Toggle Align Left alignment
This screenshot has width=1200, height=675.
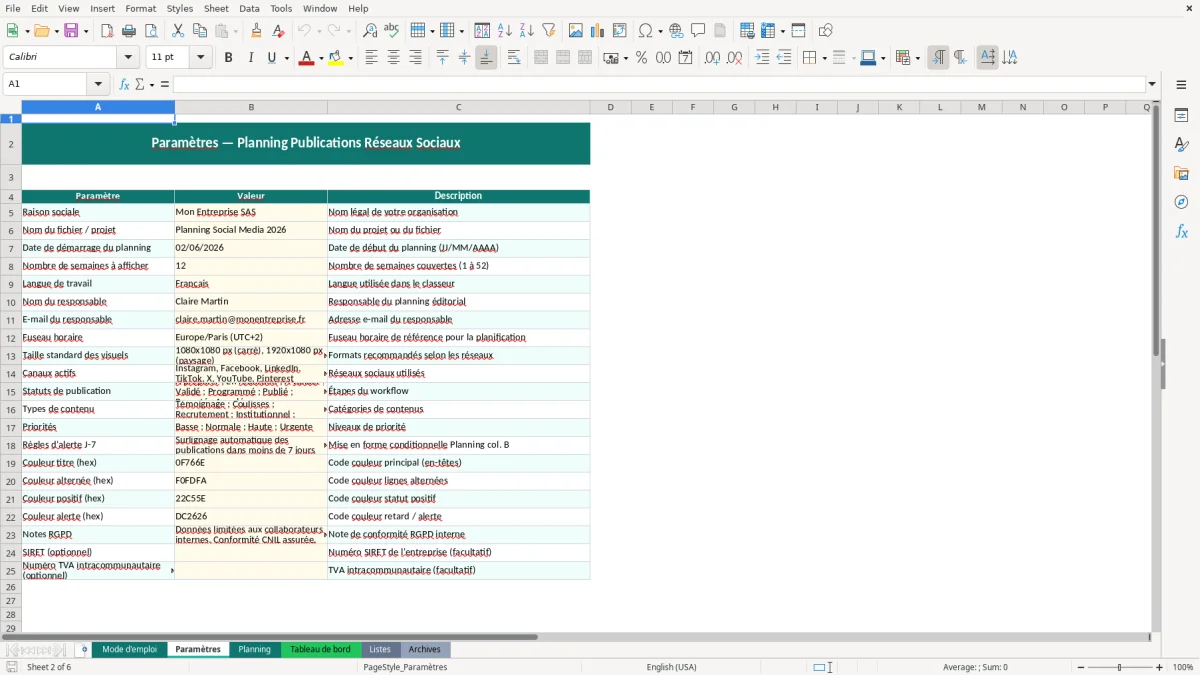tap(371, 58)
